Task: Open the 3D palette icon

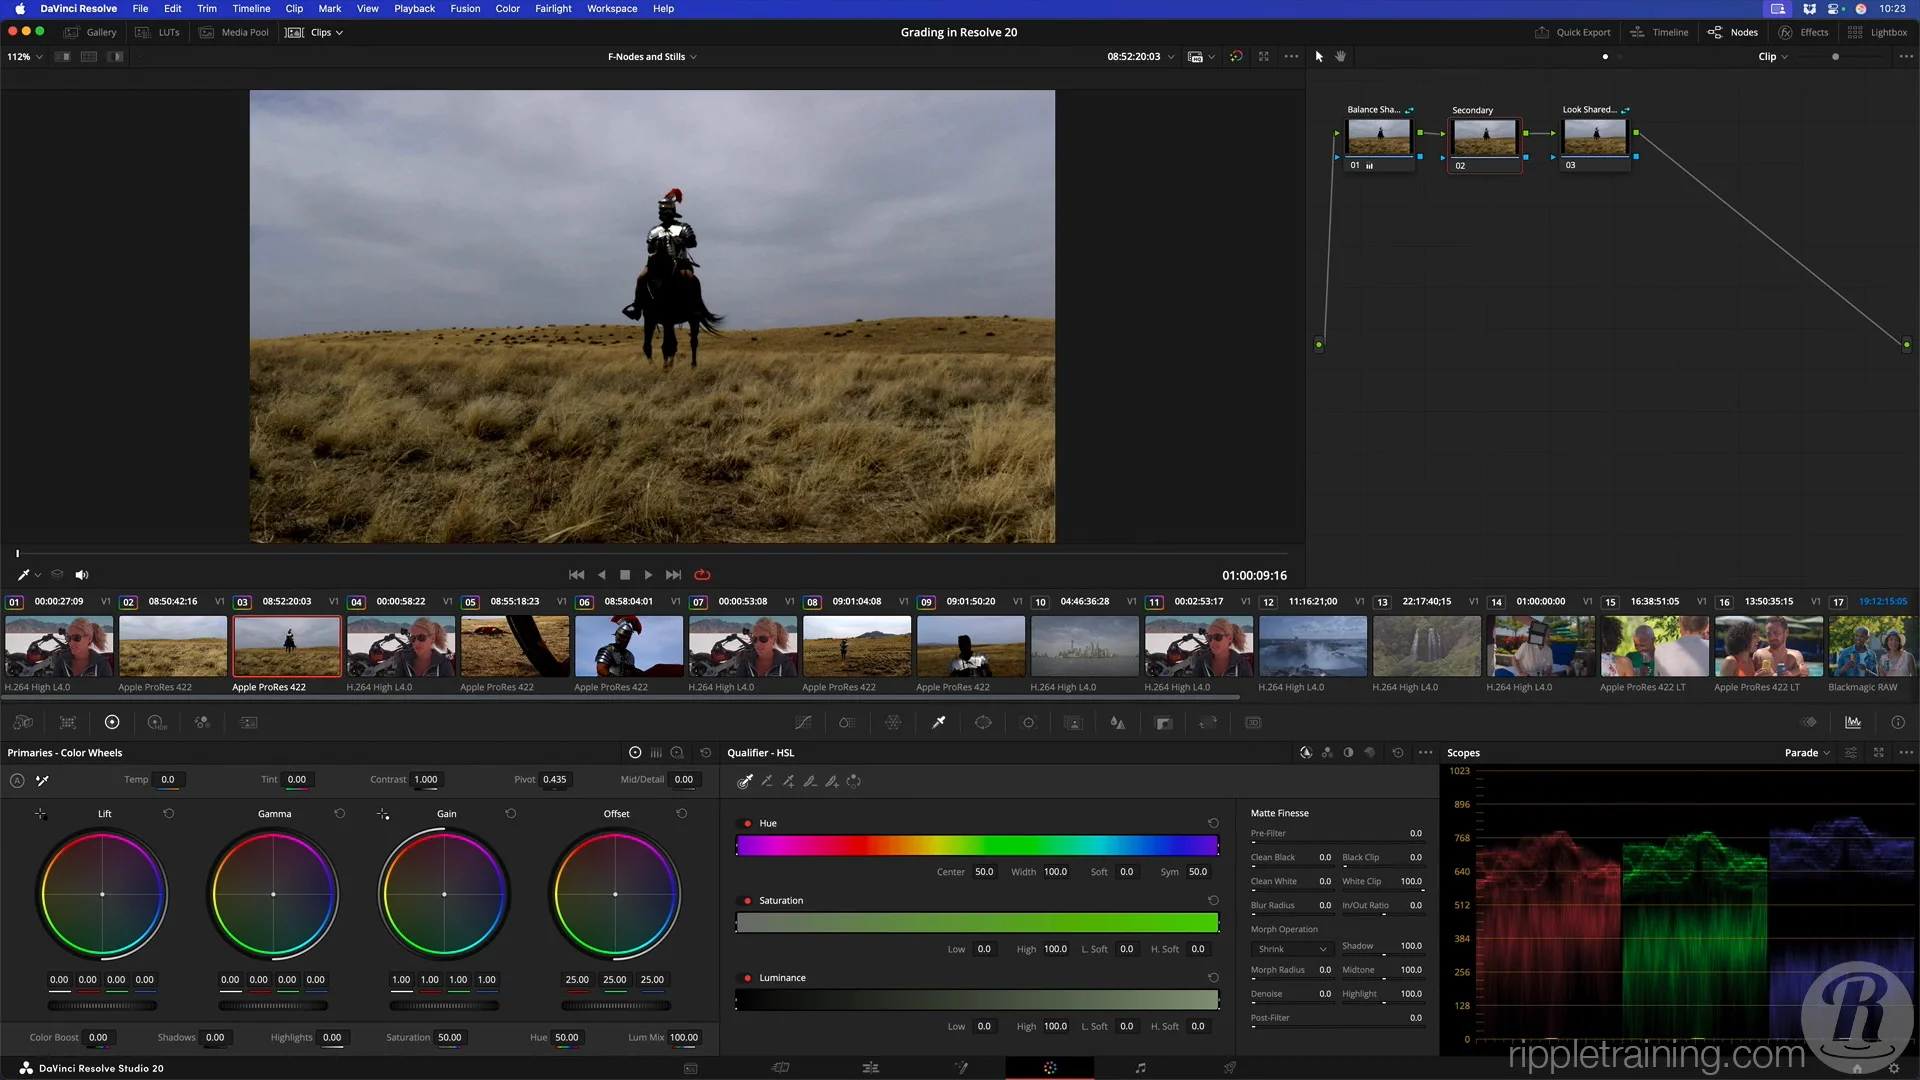Action: click(1253, 722)
